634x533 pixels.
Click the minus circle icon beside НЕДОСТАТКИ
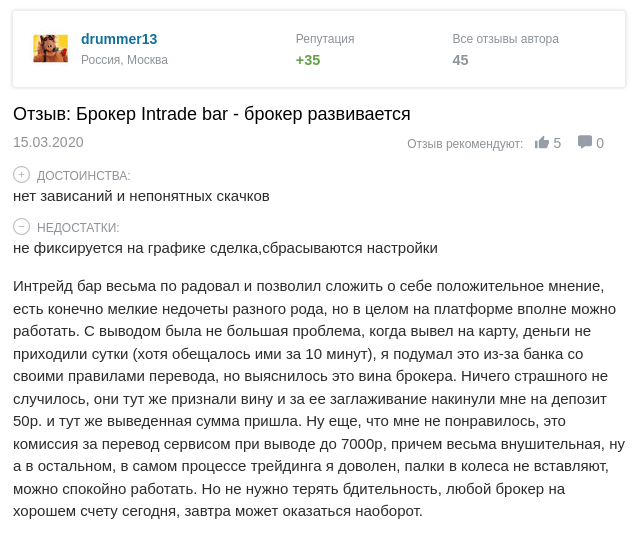click(22, 226)
